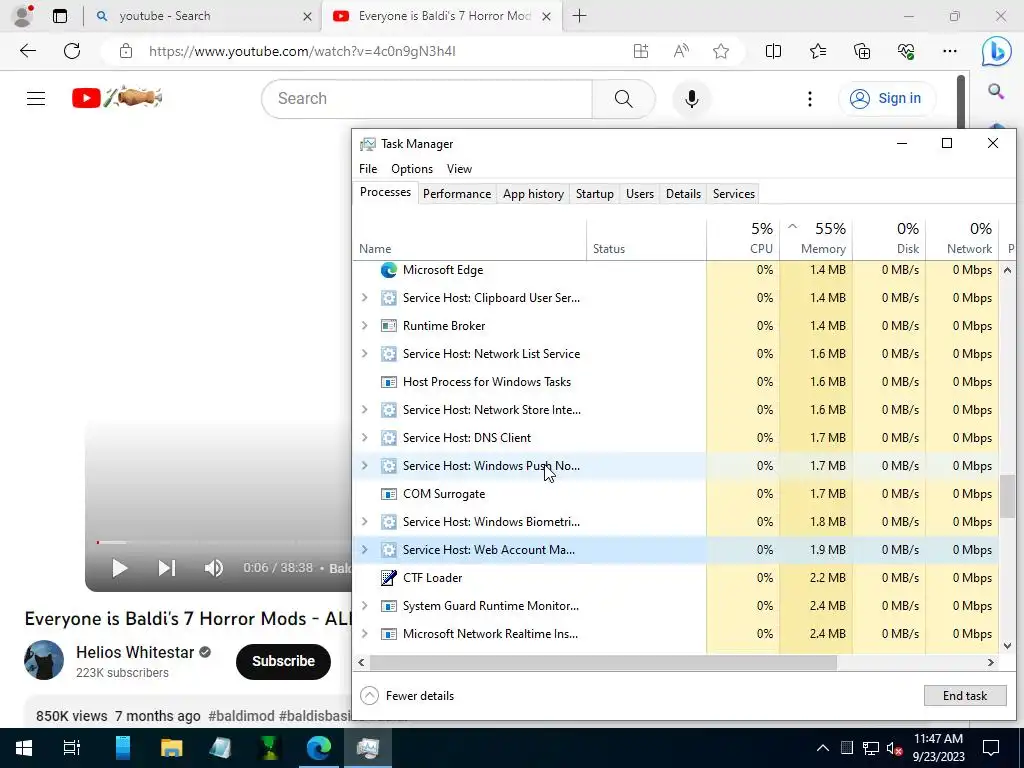Open Edge tab actions menu icon
The width and height of the screenshot is (1024, 768).
[x=60, y=16]
